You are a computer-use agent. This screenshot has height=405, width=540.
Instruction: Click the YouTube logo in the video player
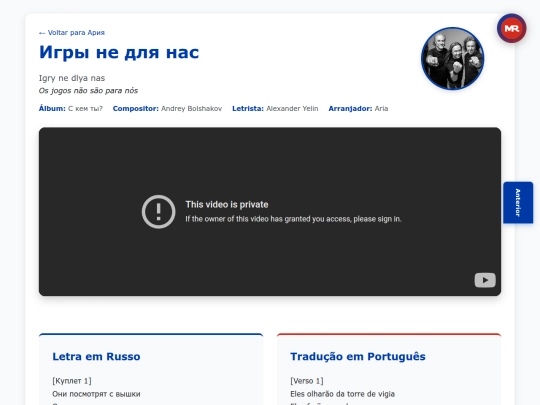485,280
